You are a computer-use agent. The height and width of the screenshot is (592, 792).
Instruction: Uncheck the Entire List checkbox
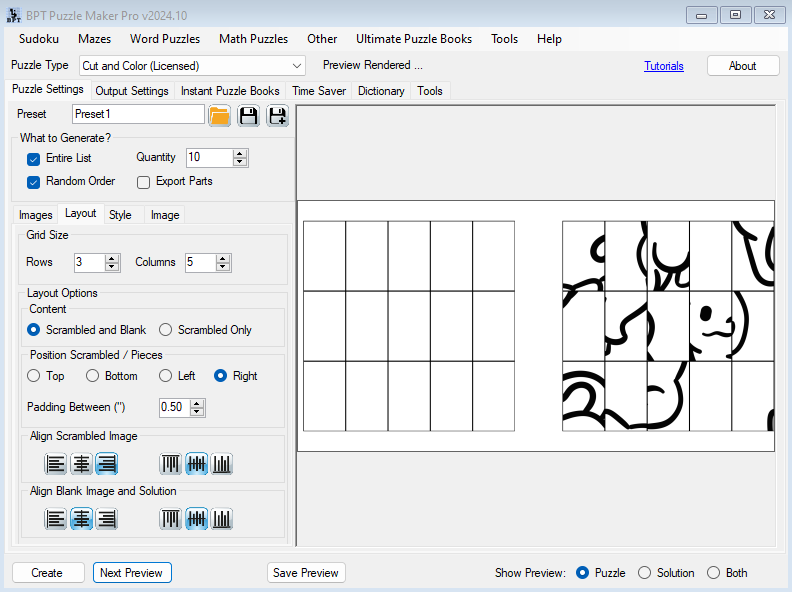point(33,158)
